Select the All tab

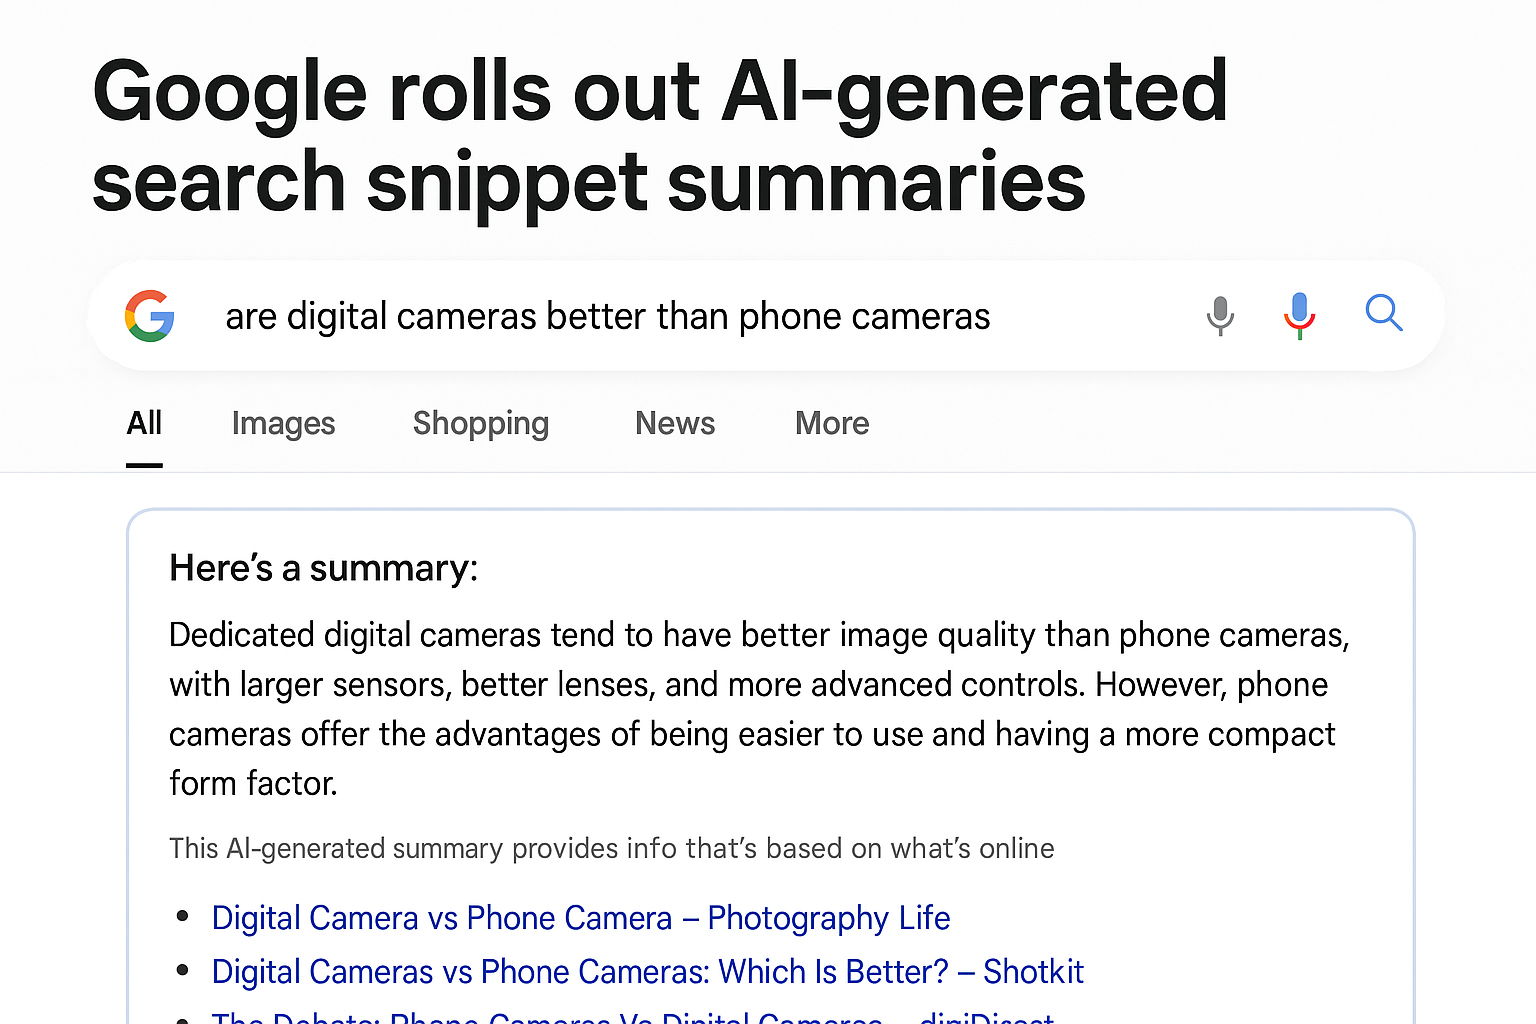(x=143, y=423)
